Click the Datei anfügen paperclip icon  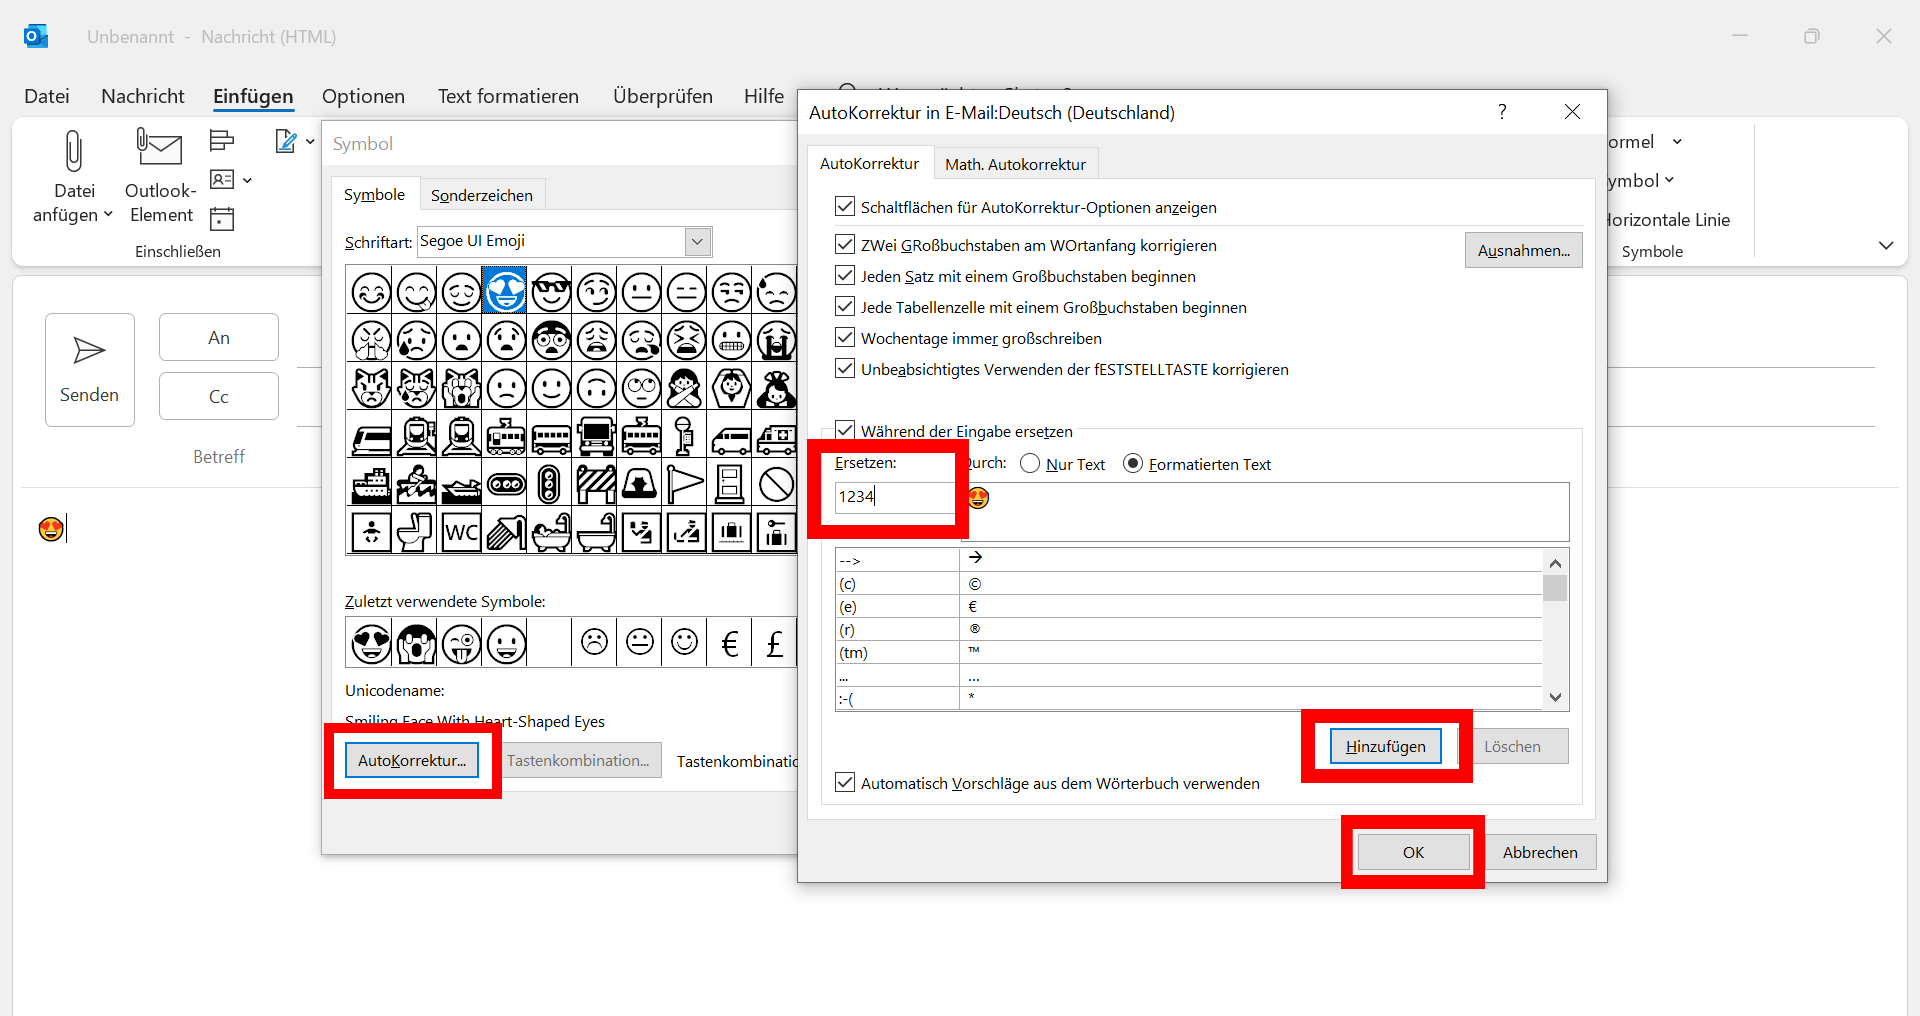click(73, 152)
